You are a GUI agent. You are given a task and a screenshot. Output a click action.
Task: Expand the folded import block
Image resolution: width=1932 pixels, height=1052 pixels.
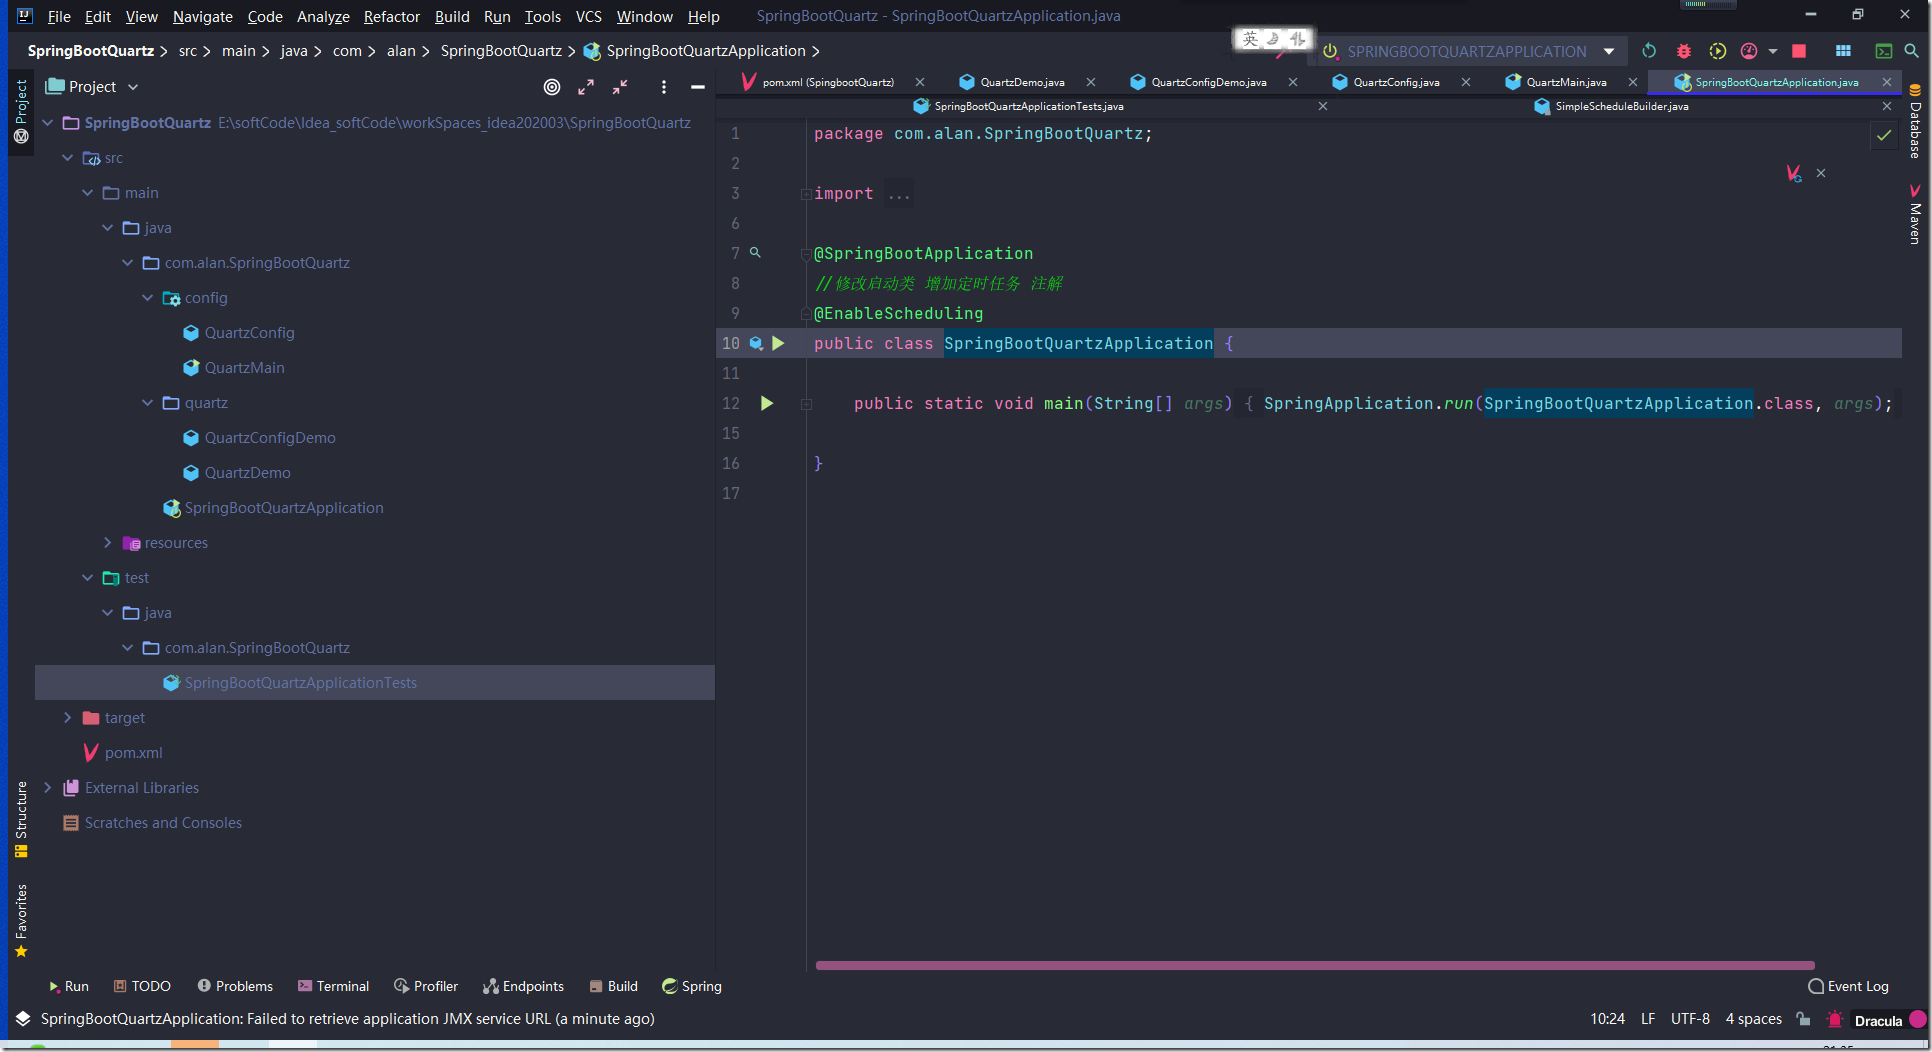(805, 194)
